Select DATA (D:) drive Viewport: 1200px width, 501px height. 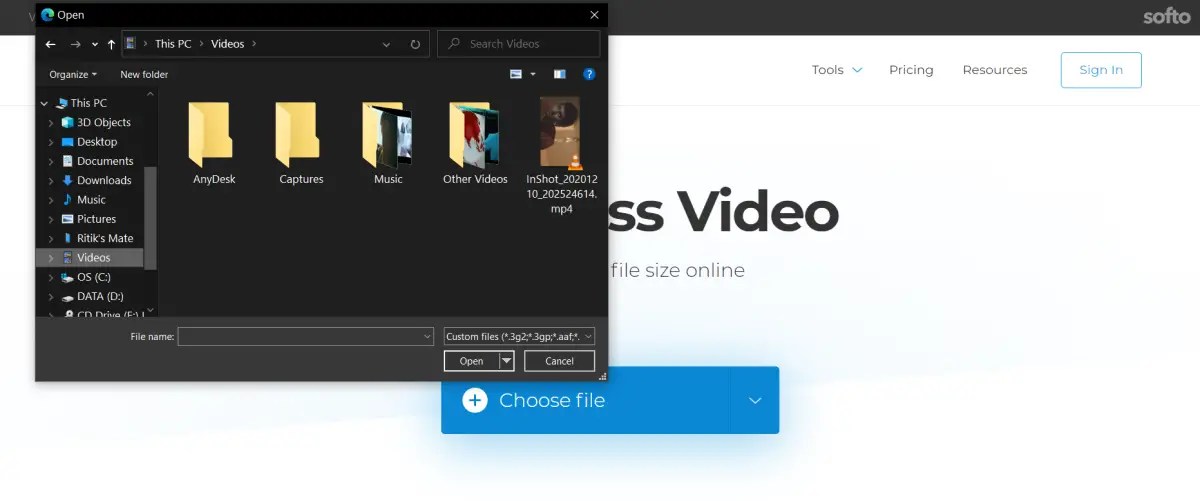[x=95, y=296]
